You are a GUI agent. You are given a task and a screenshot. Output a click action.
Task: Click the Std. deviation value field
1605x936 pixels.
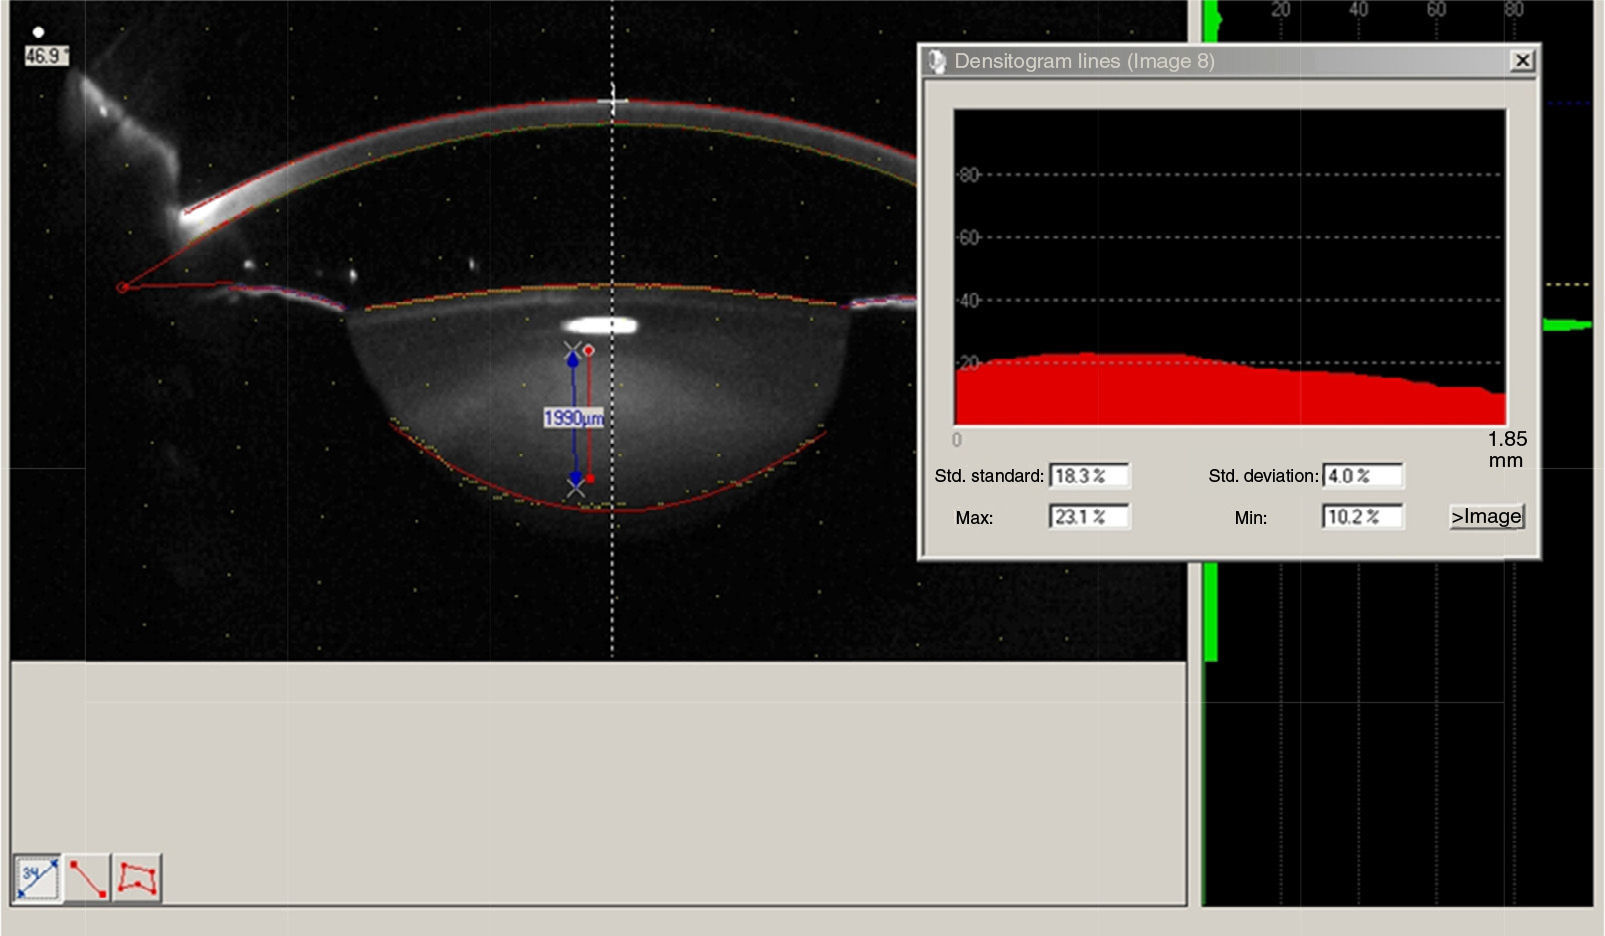pyautogui.click(x=1362, y=476)
